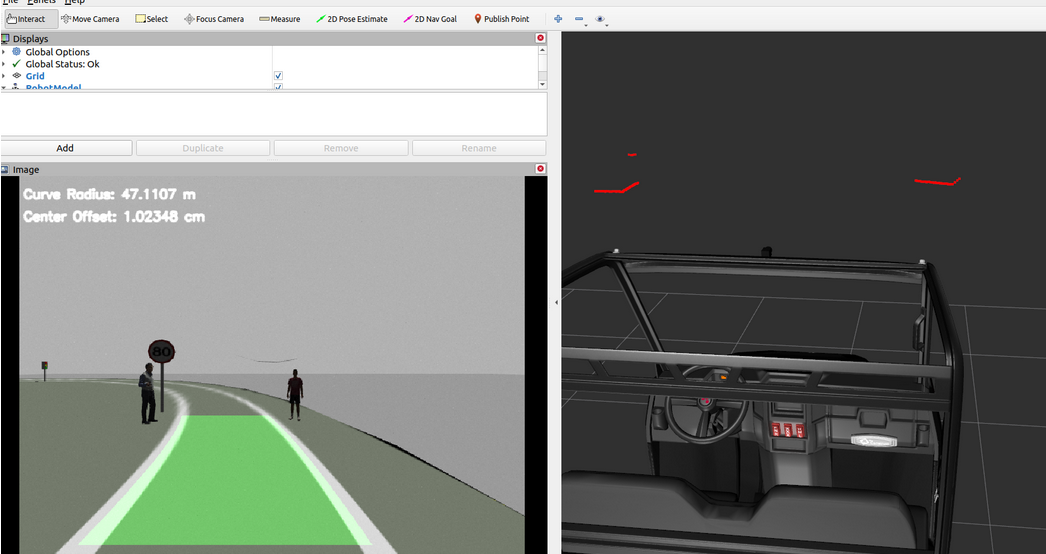The height and width of the screenshot is (554, 1046).
Task: Click the Focus Camera tool
Action: pyautogui.click(x=213, y=19)
